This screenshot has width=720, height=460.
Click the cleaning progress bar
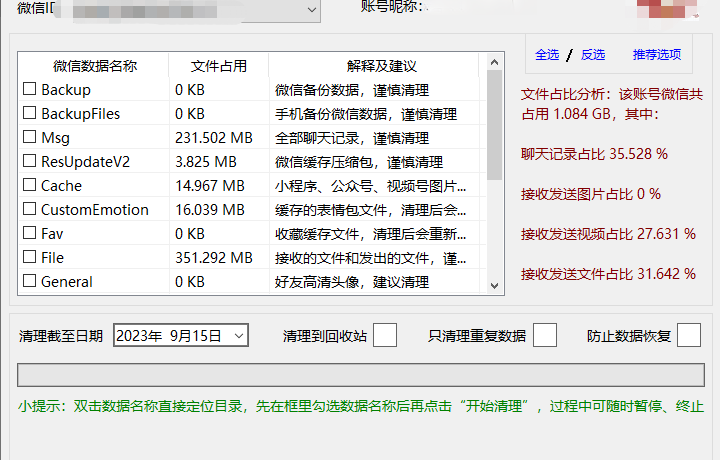tap(361, 375)
